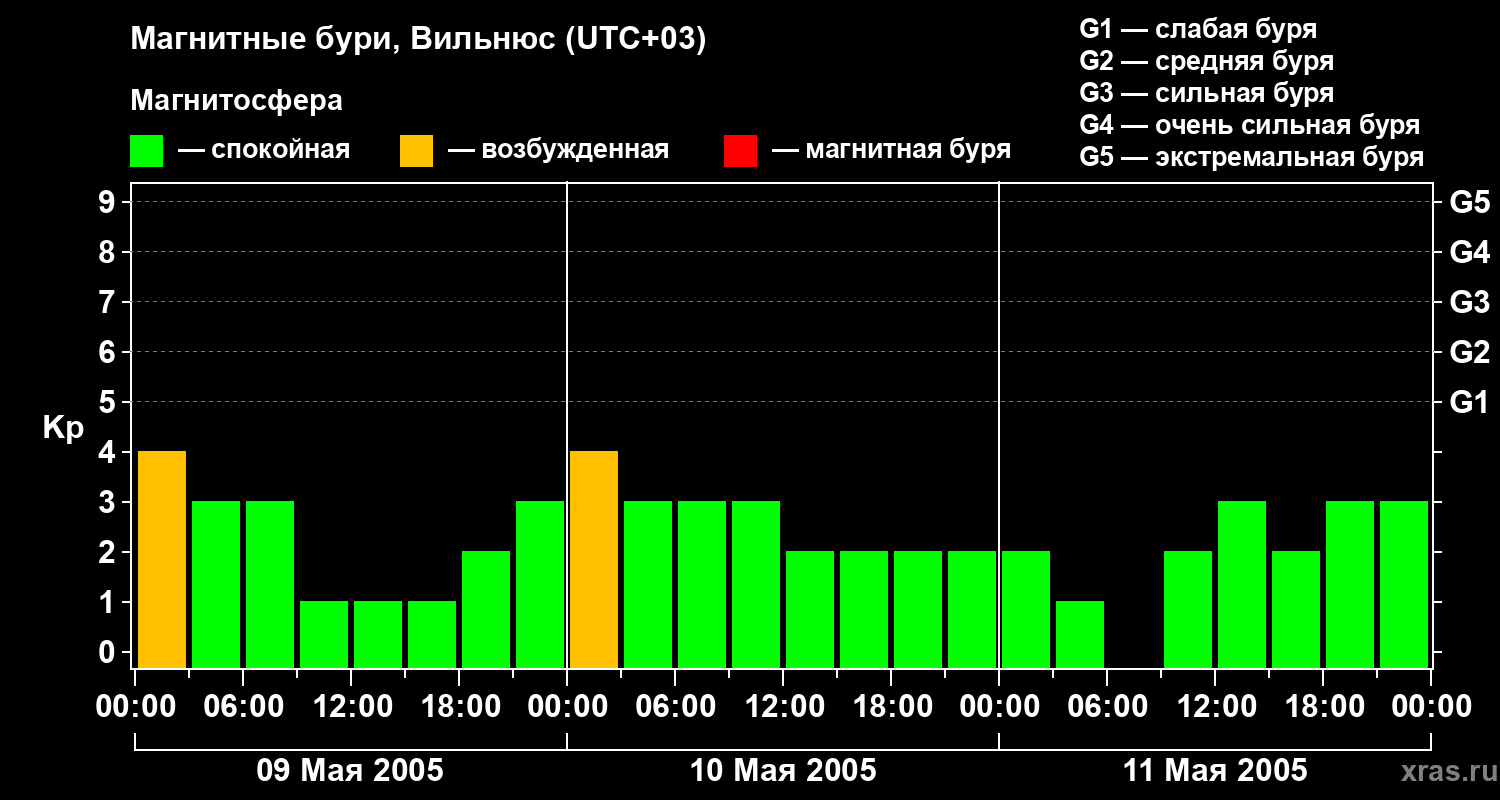This screenshot has width=1500, height=800.
Task: Click the 'G5 — экстремальная буря' legend line
Action: (1251, 157)
